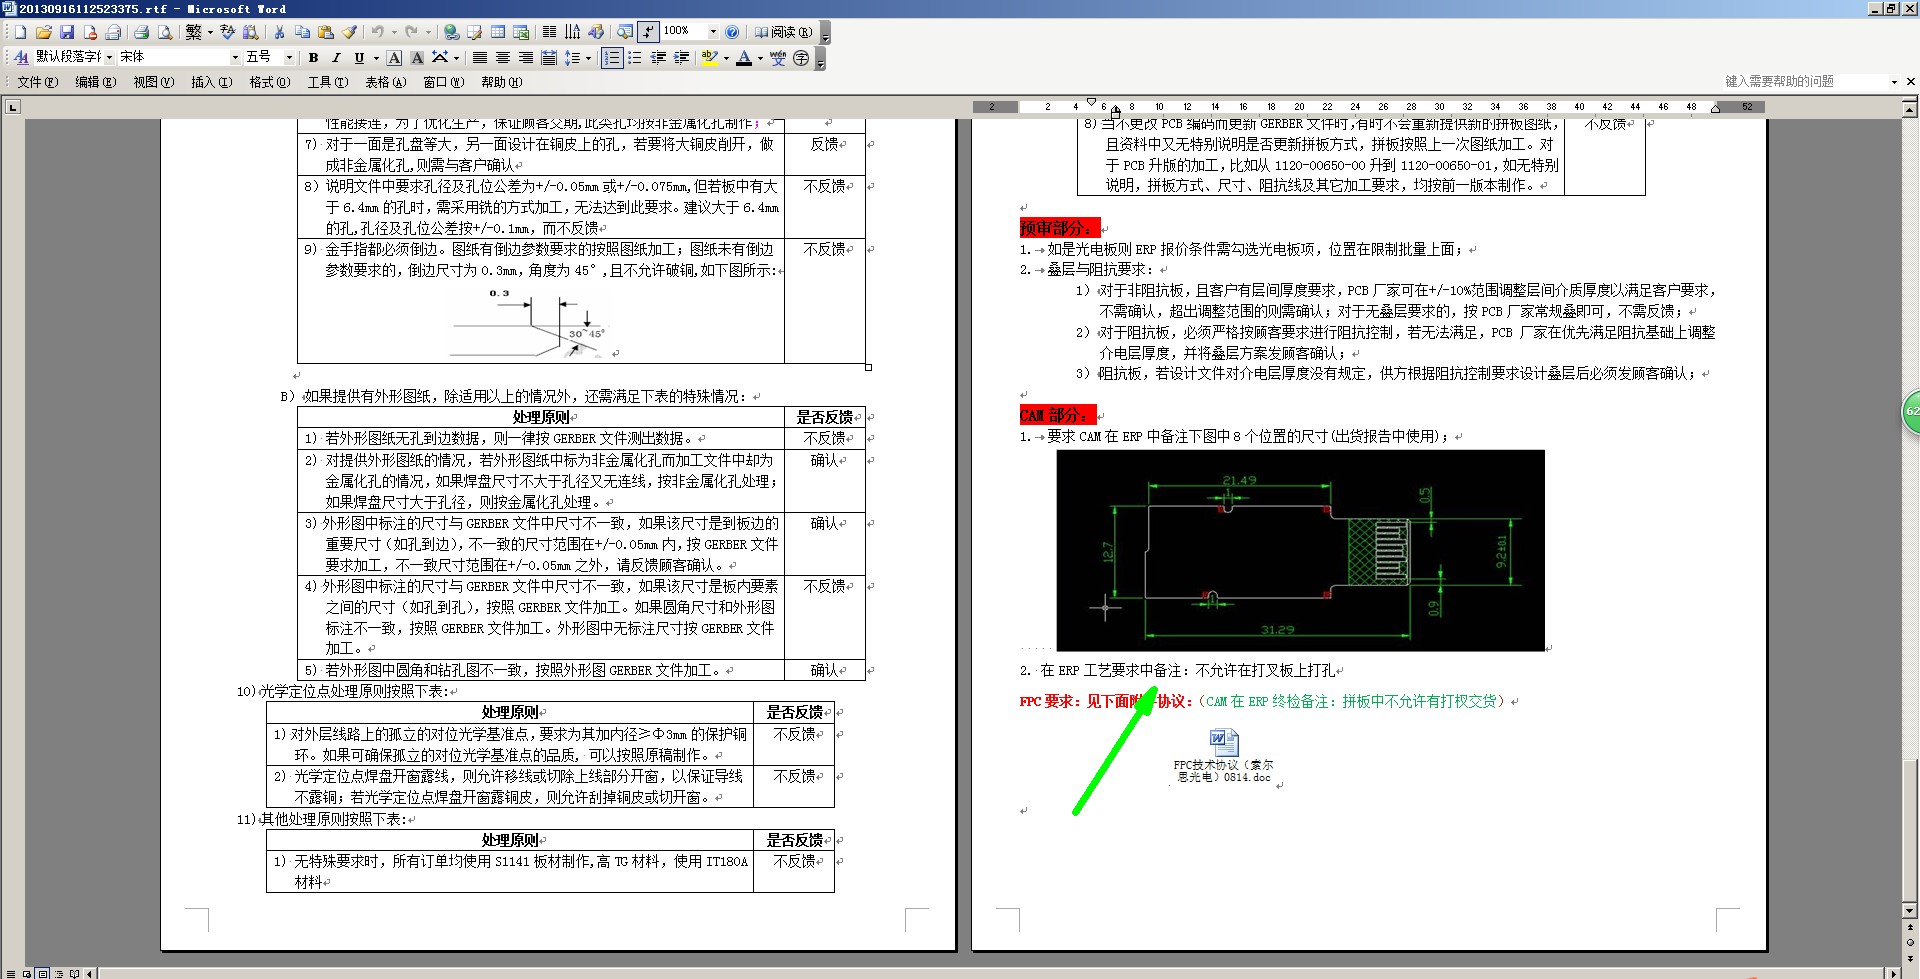1920x979 pixels.
Task: Open the 文件(F) menu
Action: pos(37,82)
